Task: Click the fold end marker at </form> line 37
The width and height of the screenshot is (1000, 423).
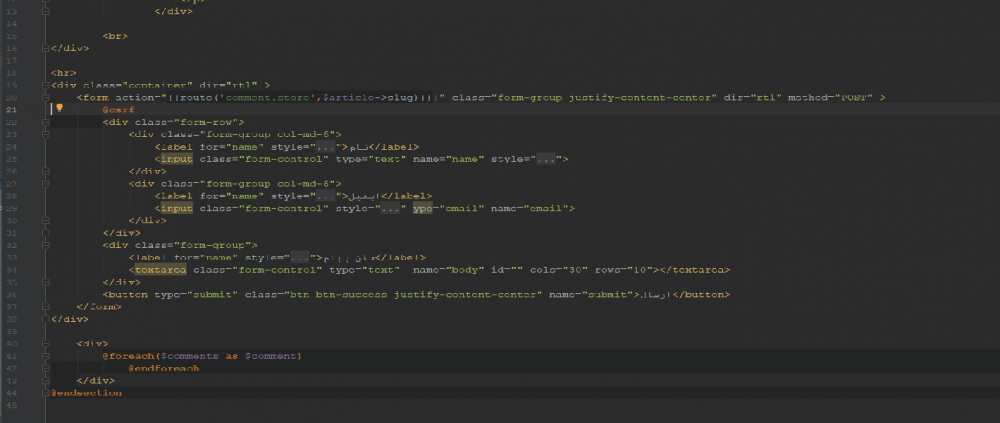Action: tap(45, 307)
